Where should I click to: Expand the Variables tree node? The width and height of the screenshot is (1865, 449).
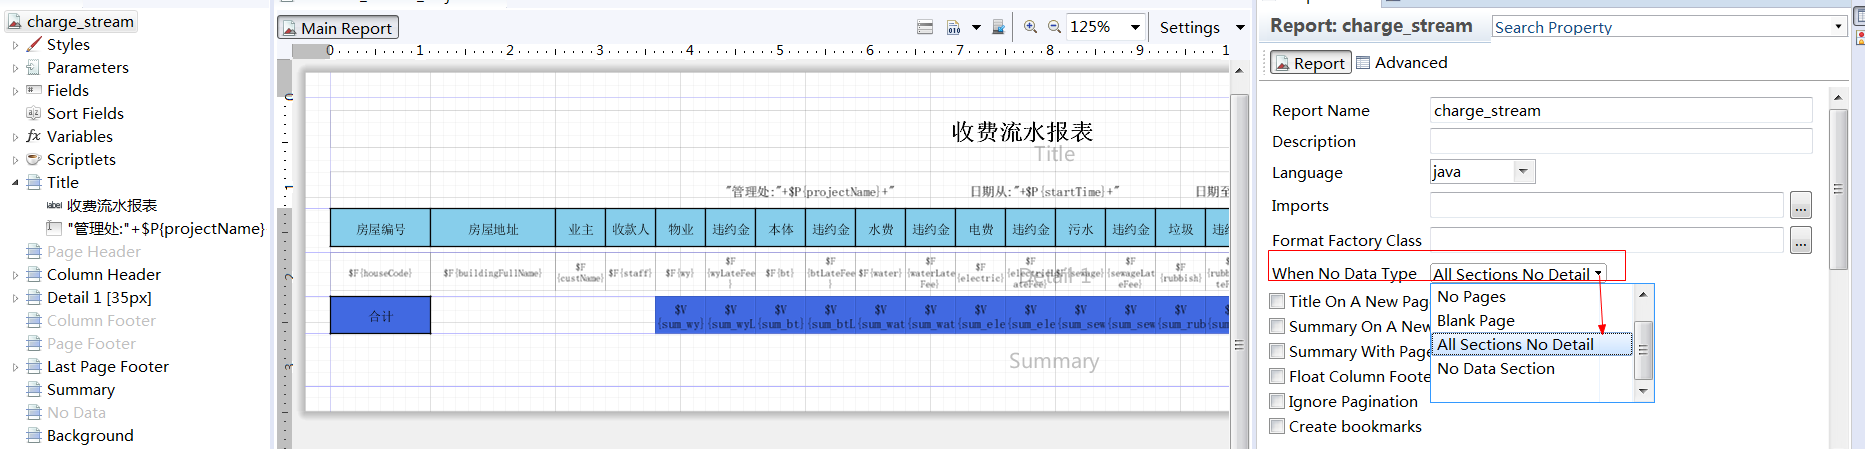pos(15,137)
